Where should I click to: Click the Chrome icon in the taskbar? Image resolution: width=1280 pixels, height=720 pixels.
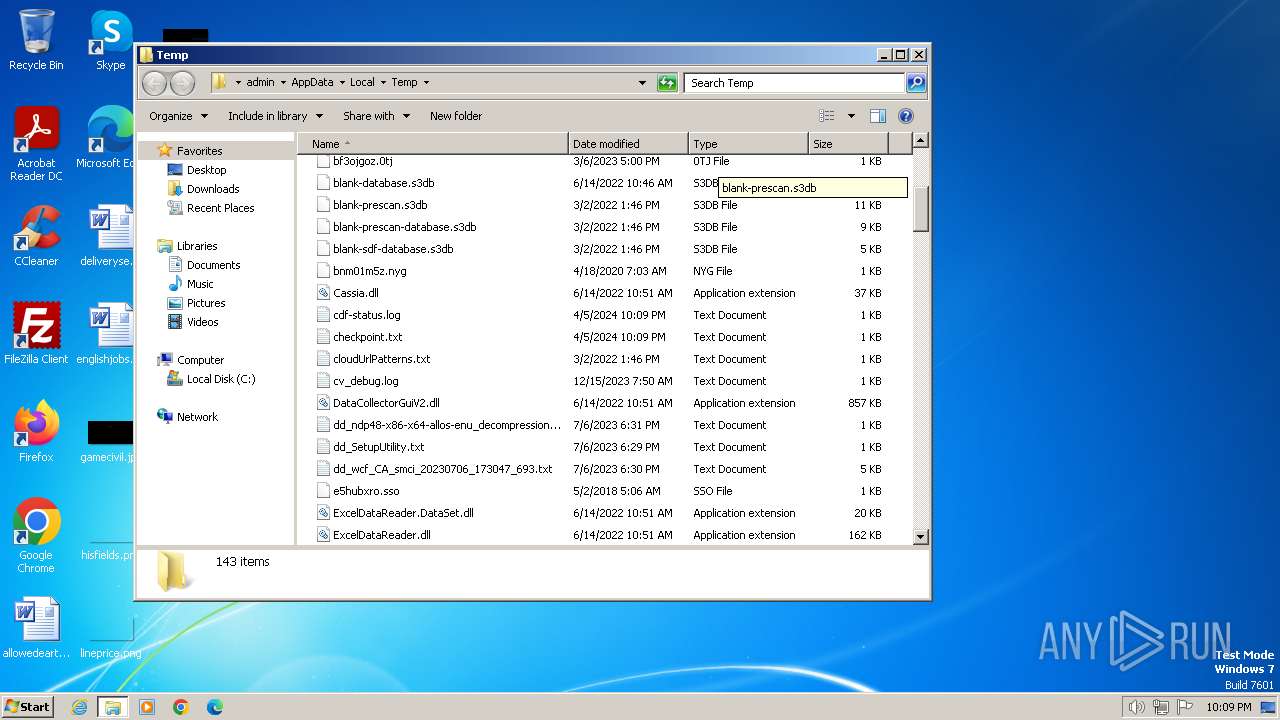click(x=181, y=707)
